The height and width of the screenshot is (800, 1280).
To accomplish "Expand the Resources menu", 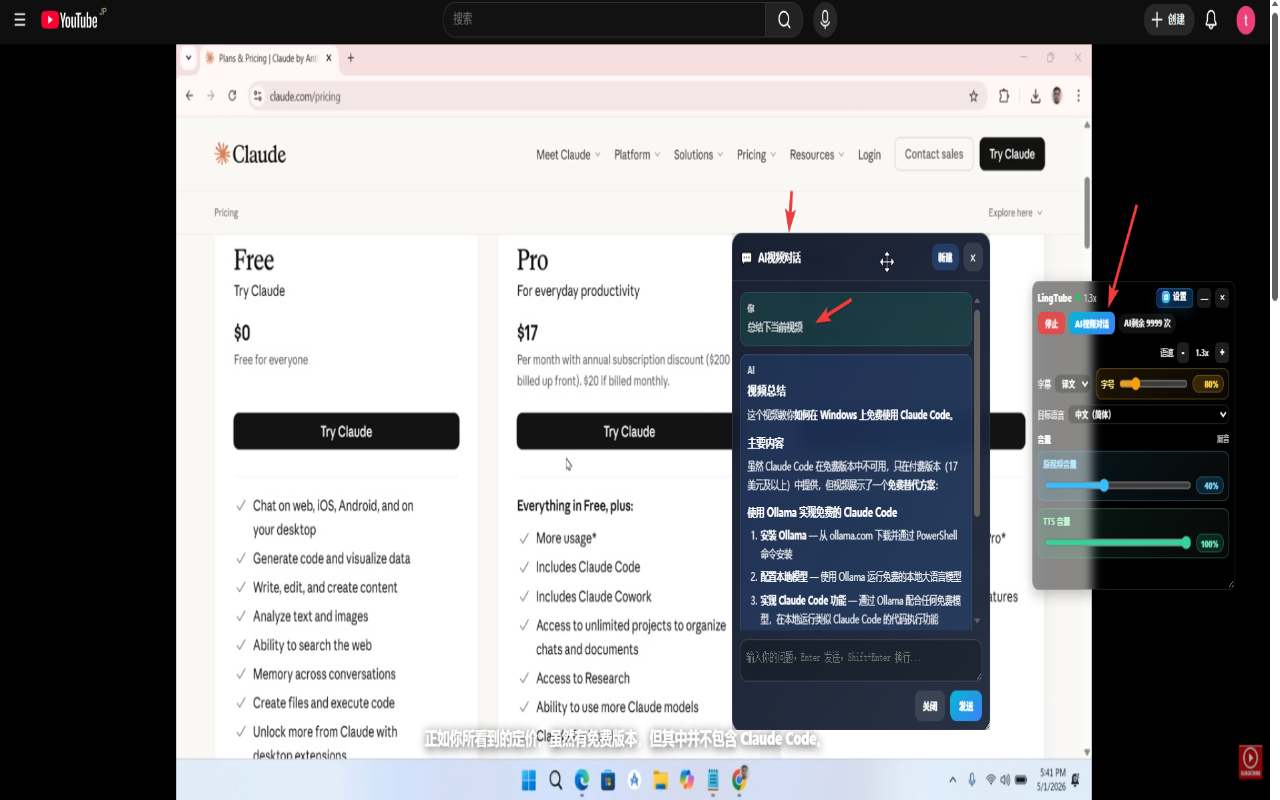I will coord(817,155).
